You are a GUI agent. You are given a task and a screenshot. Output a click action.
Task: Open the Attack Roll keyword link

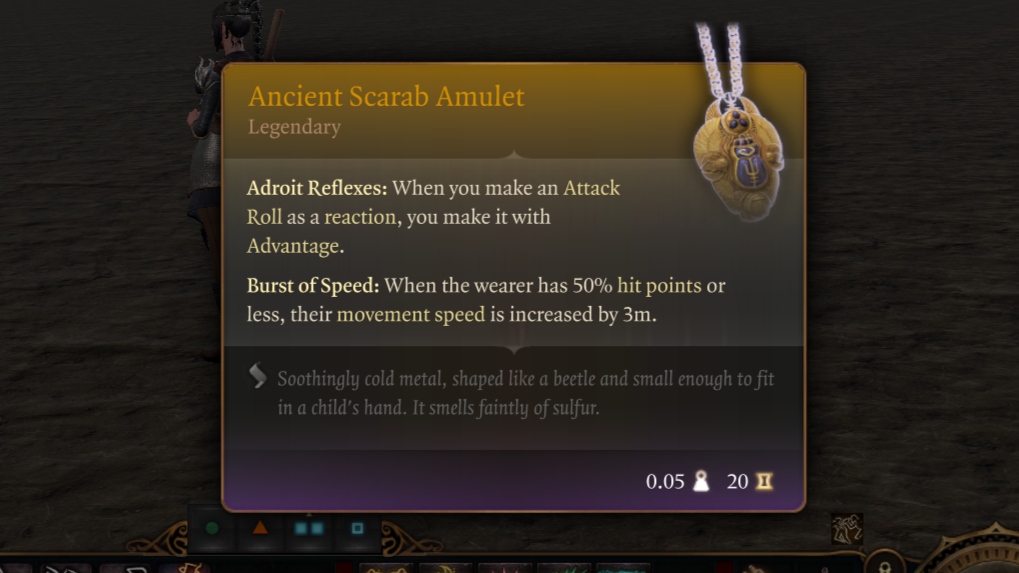(x=433, y=202)
